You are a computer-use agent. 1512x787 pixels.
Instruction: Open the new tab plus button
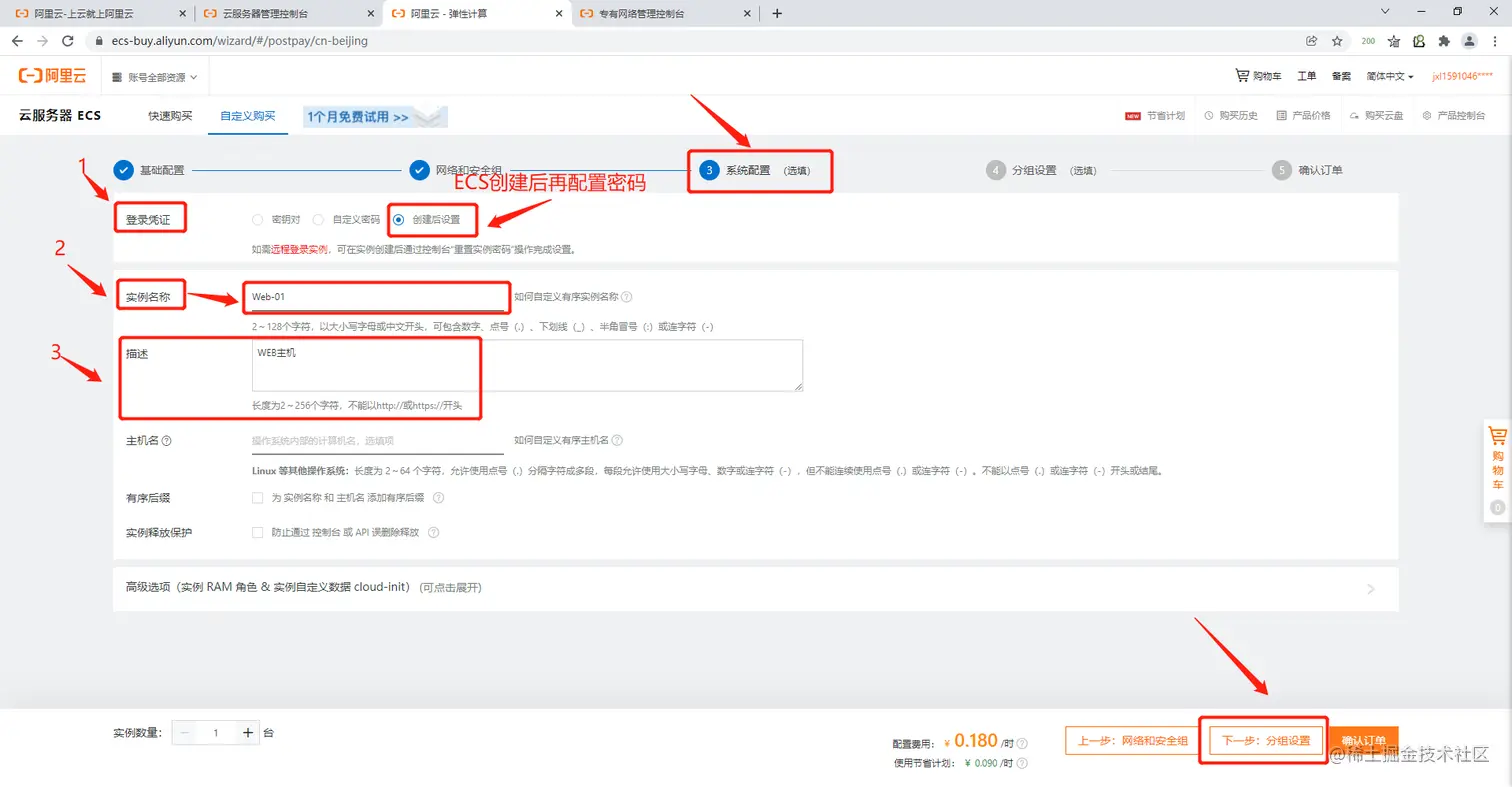click(x=777, y=13)
